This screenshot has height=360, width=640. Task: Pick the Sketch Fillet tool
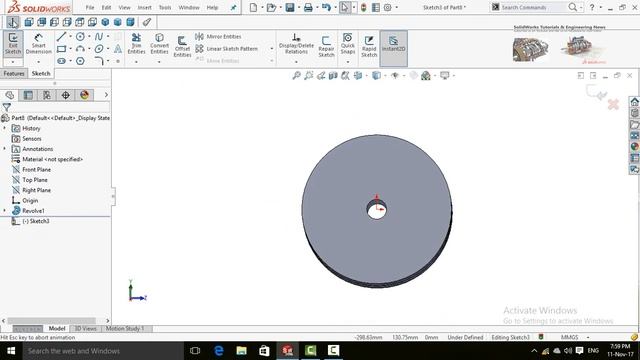(x=99, y=61)
